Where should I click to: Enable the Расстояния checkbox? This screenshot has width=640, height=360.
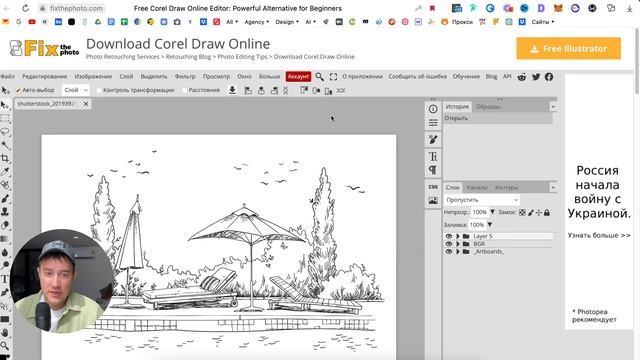tap(184, 90)
